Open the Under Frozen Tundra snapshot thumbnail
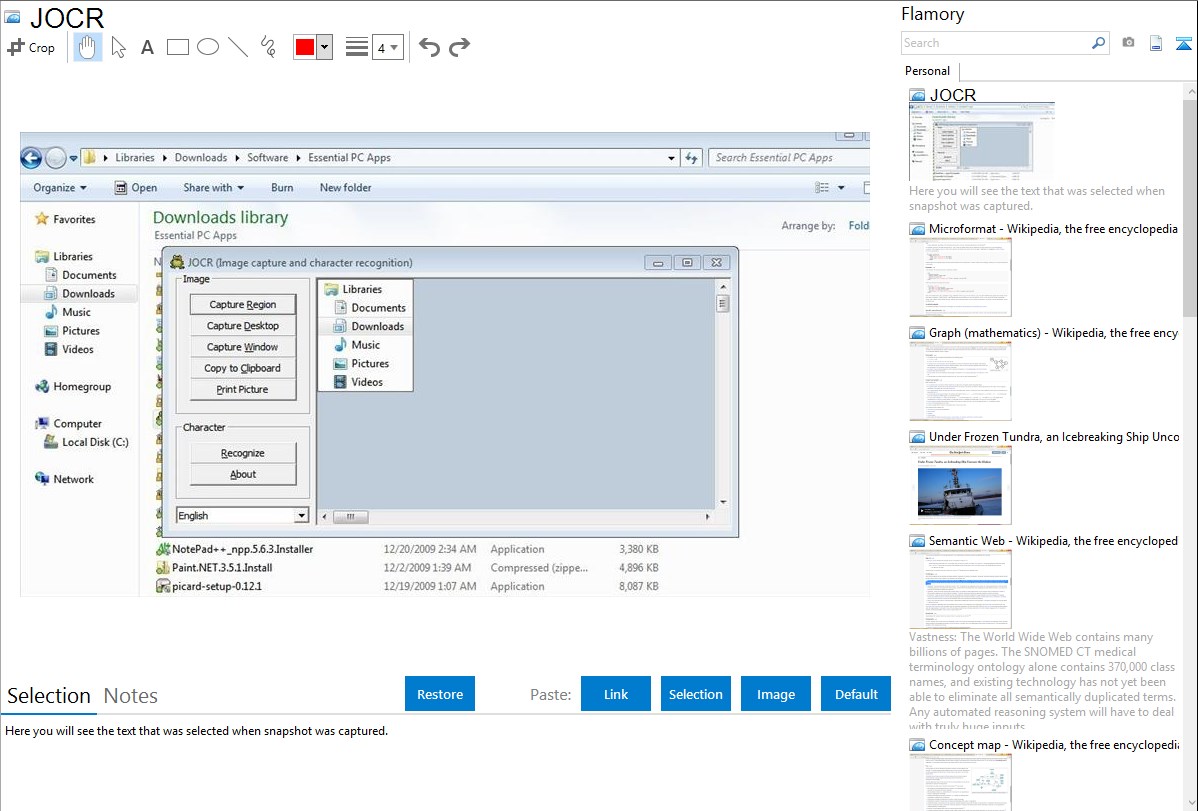The image size is (1198, 811). point(960,485)
